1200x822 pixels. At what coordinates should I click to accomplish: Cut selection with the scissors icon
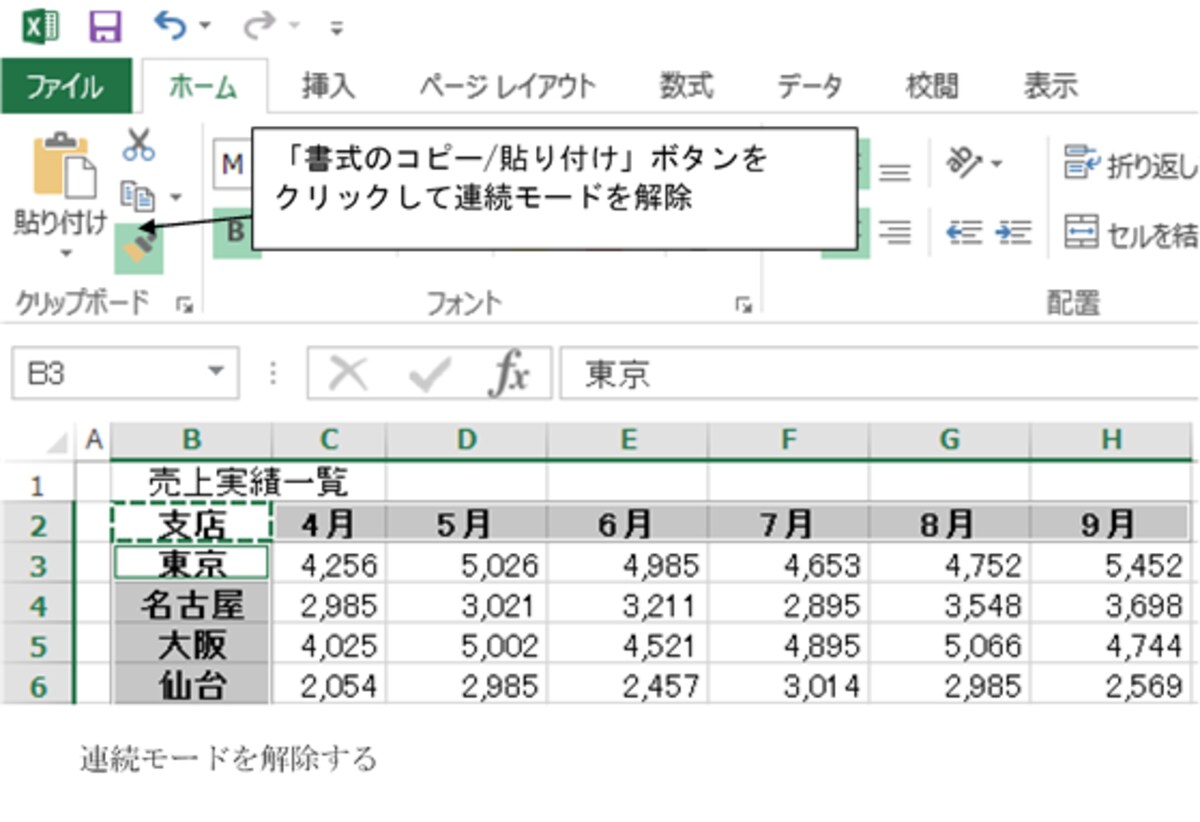[x=139, y=145]
